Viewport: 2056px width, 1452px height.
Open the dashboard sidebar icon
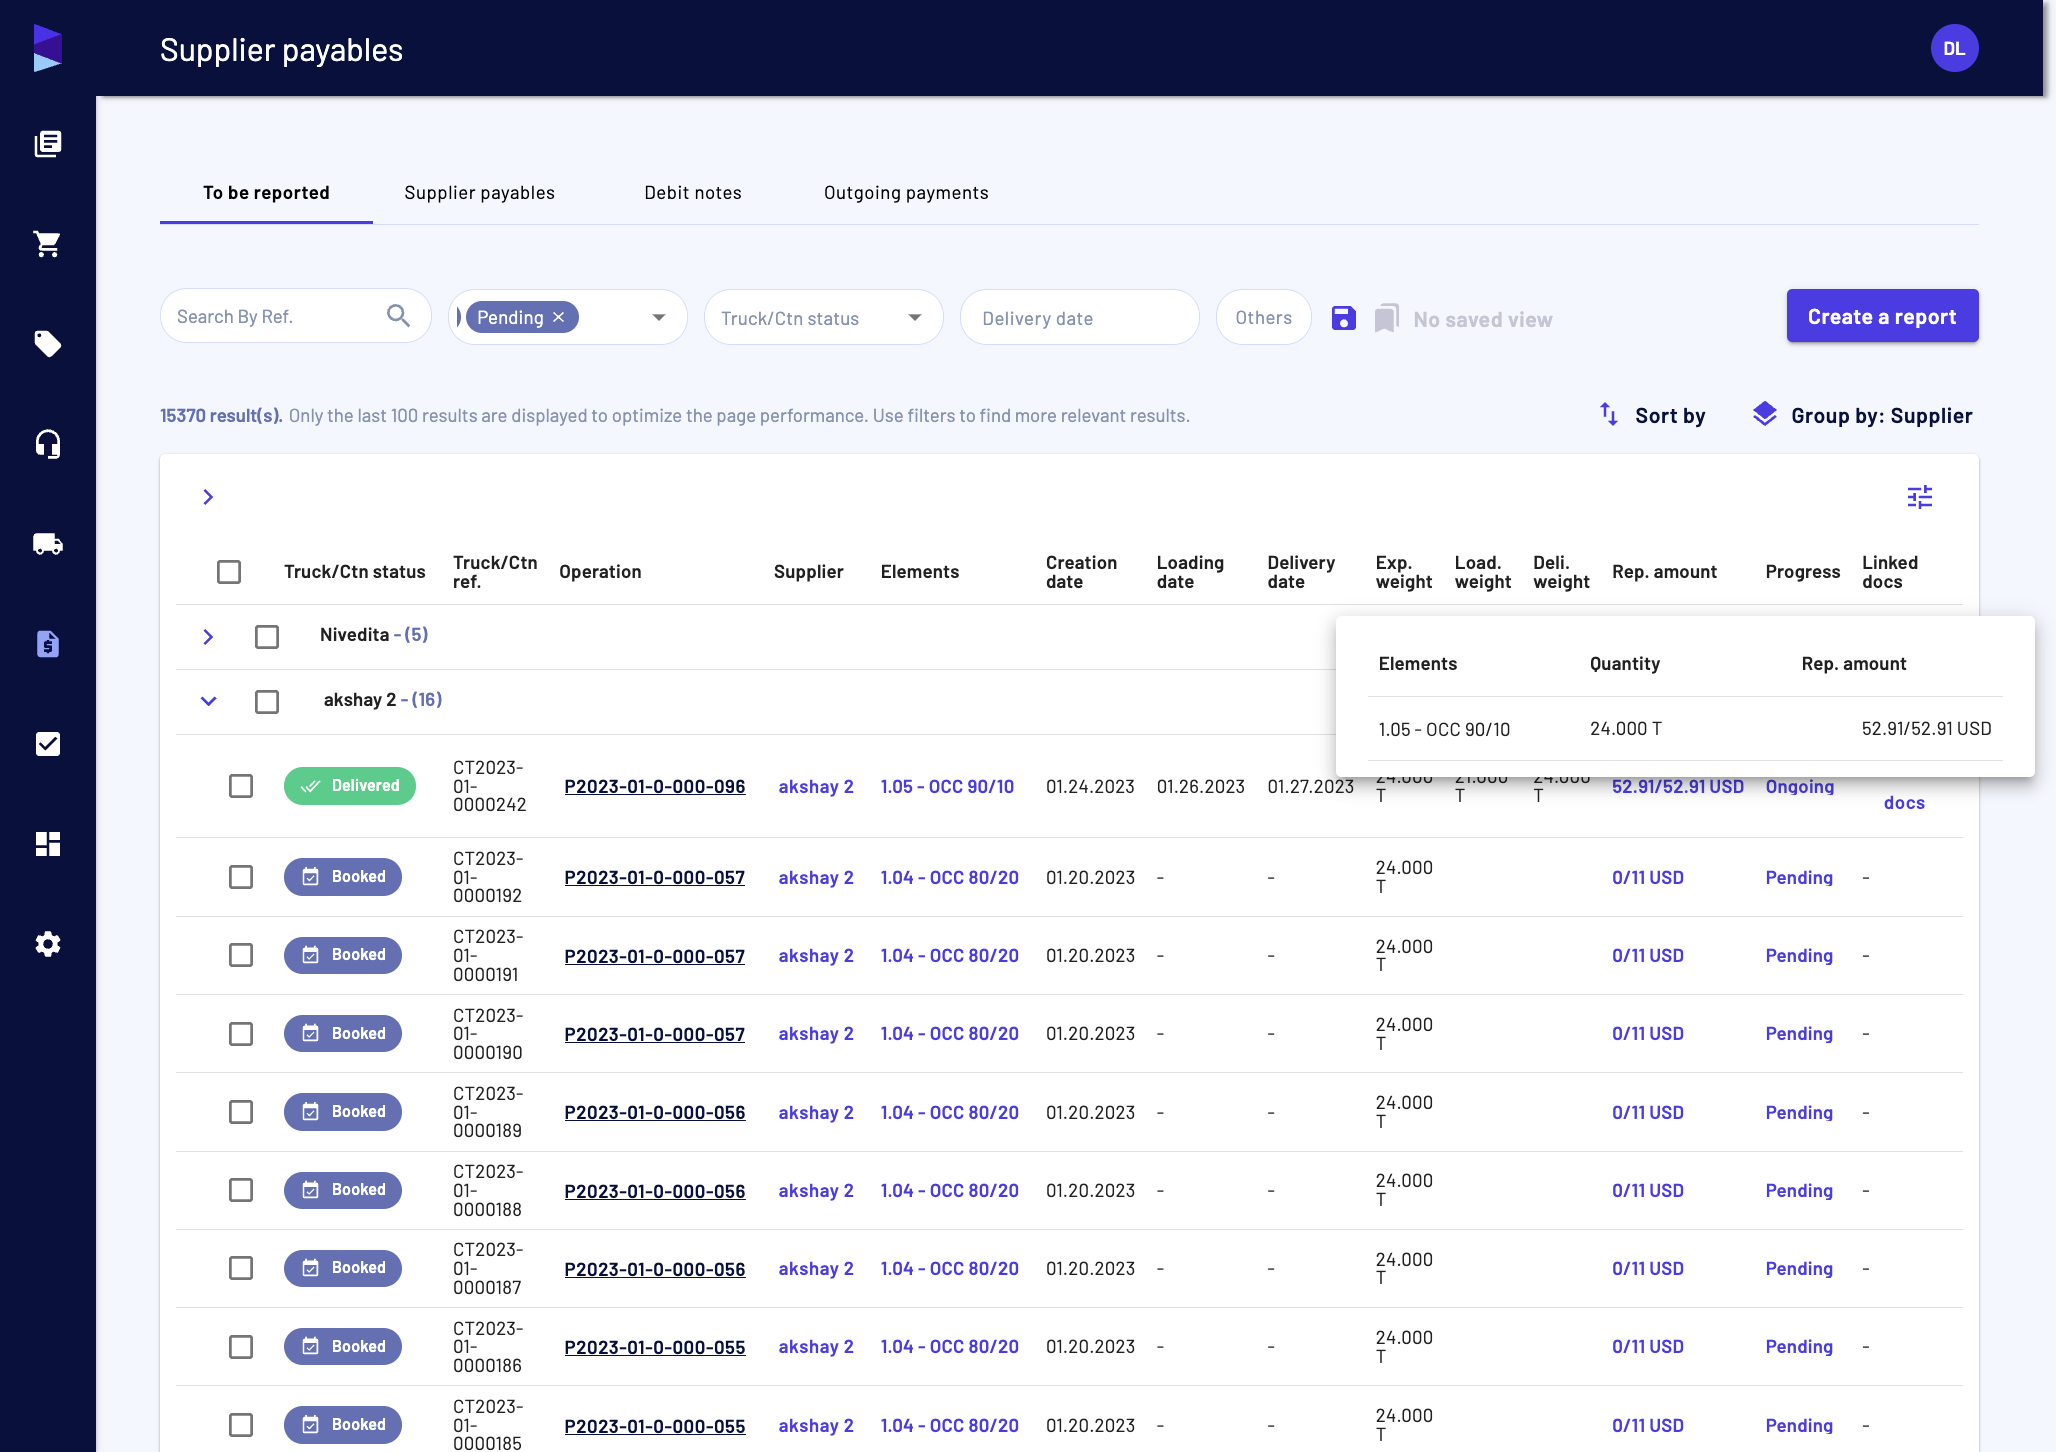pos(48,844)
